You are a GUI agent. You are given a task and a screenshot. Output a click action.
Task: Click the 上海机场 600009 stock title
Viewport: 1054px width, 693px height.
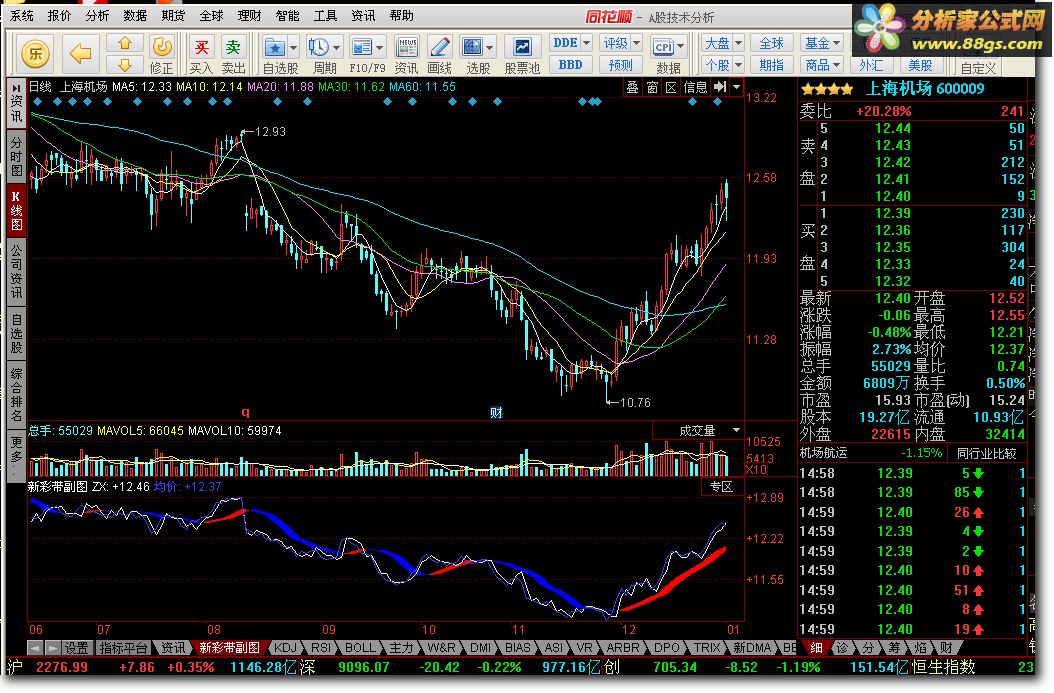(x=924, y=88)
